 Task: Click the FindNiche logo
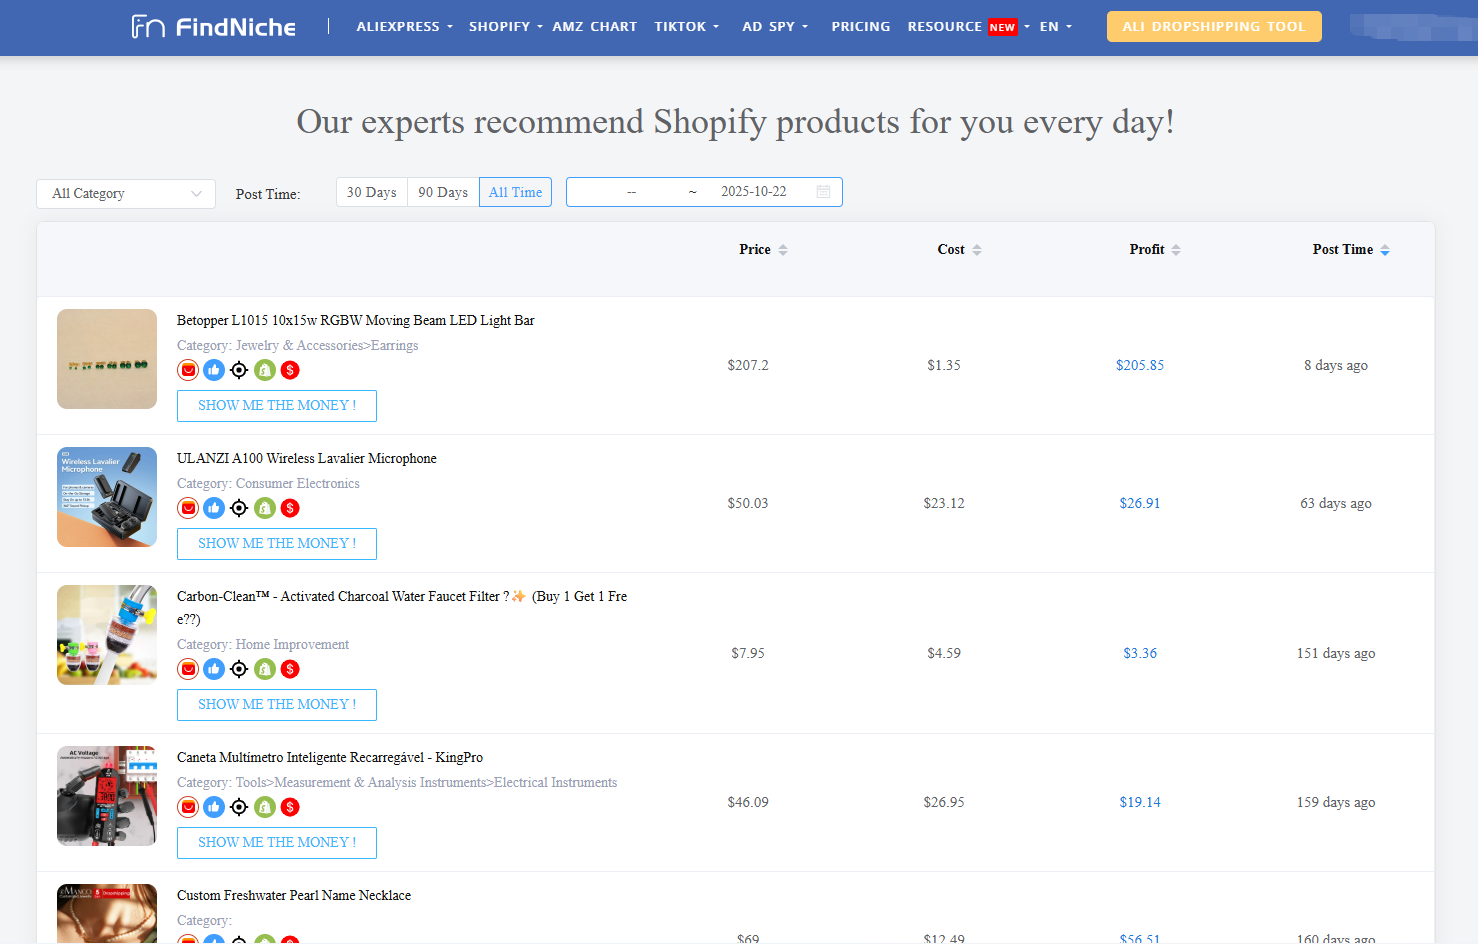click(x=214, y=27)
